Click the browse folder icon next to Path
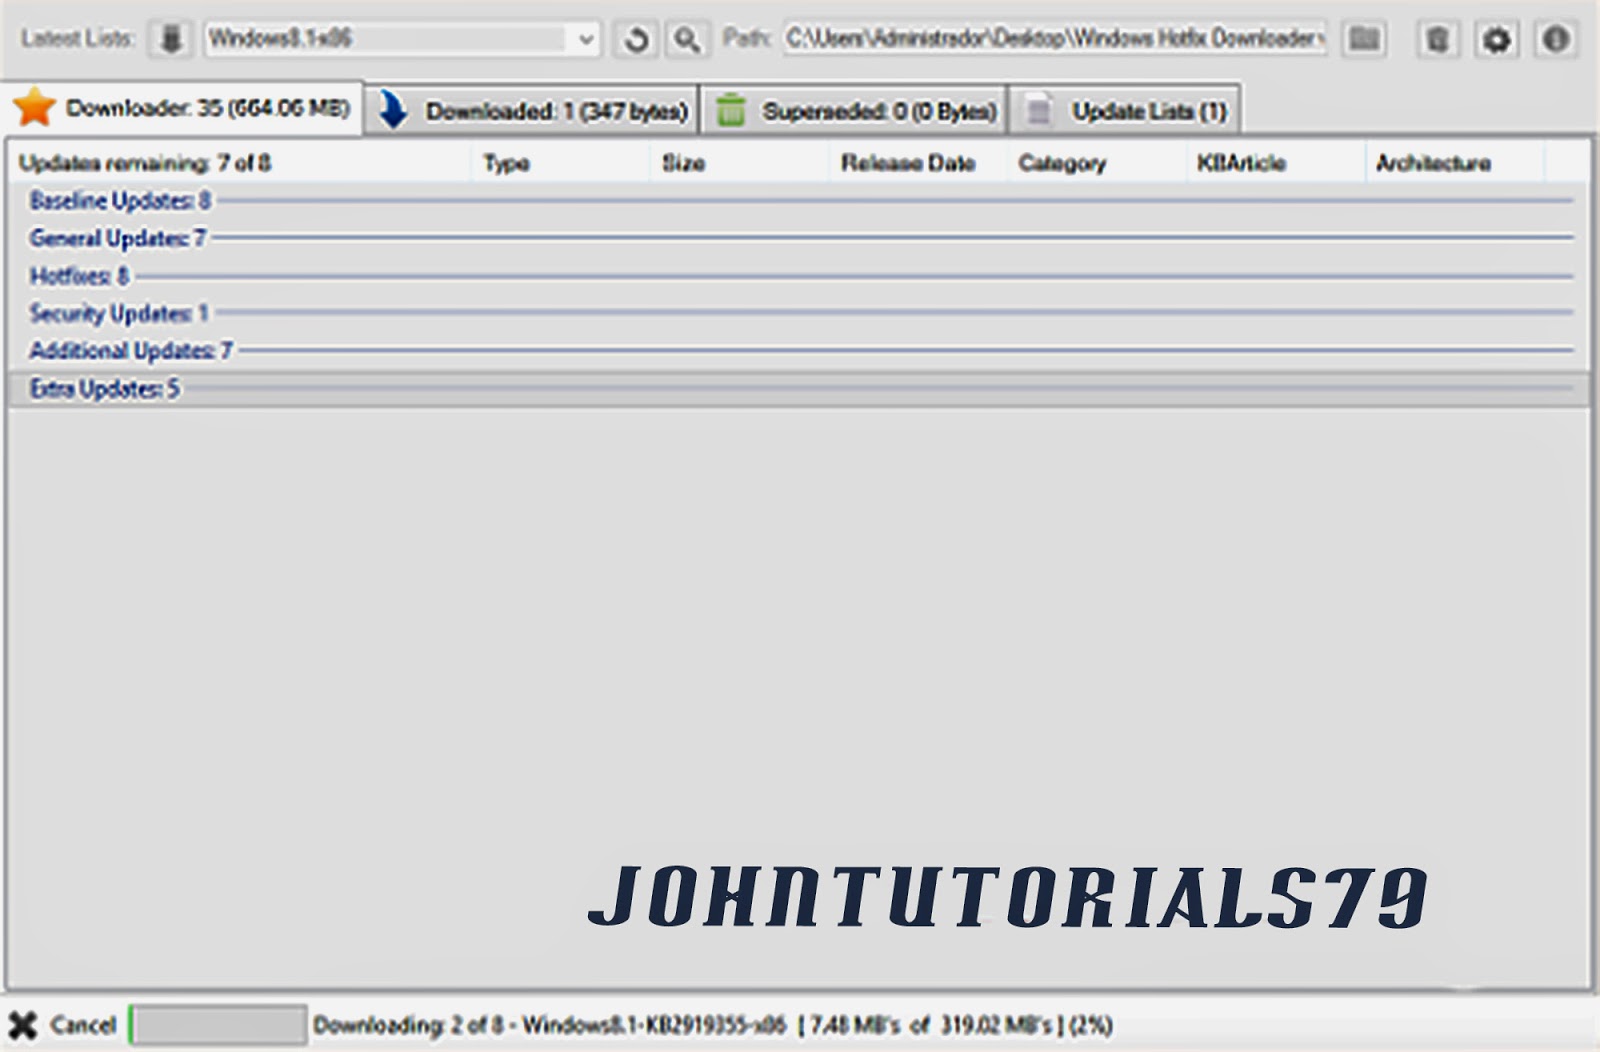 point(1364,39)
